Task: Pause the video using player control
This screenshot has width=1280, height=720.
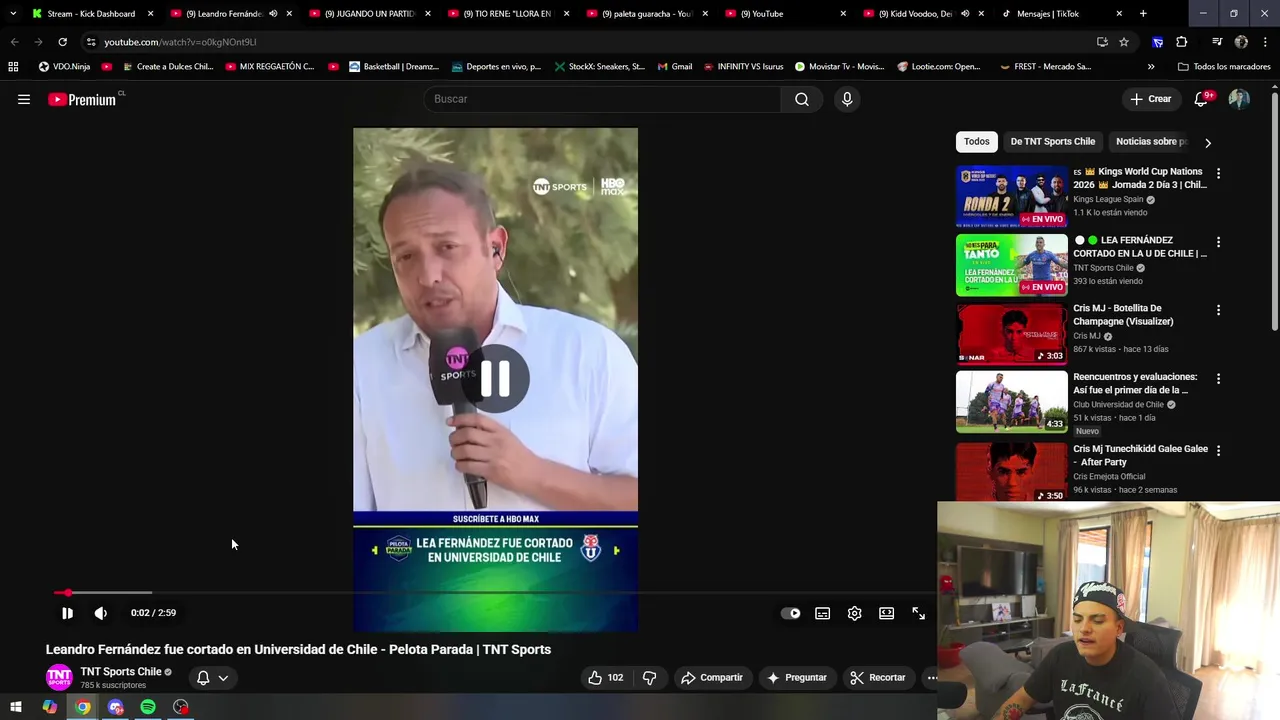Action: pyautogui.click(x=67, y=613)
